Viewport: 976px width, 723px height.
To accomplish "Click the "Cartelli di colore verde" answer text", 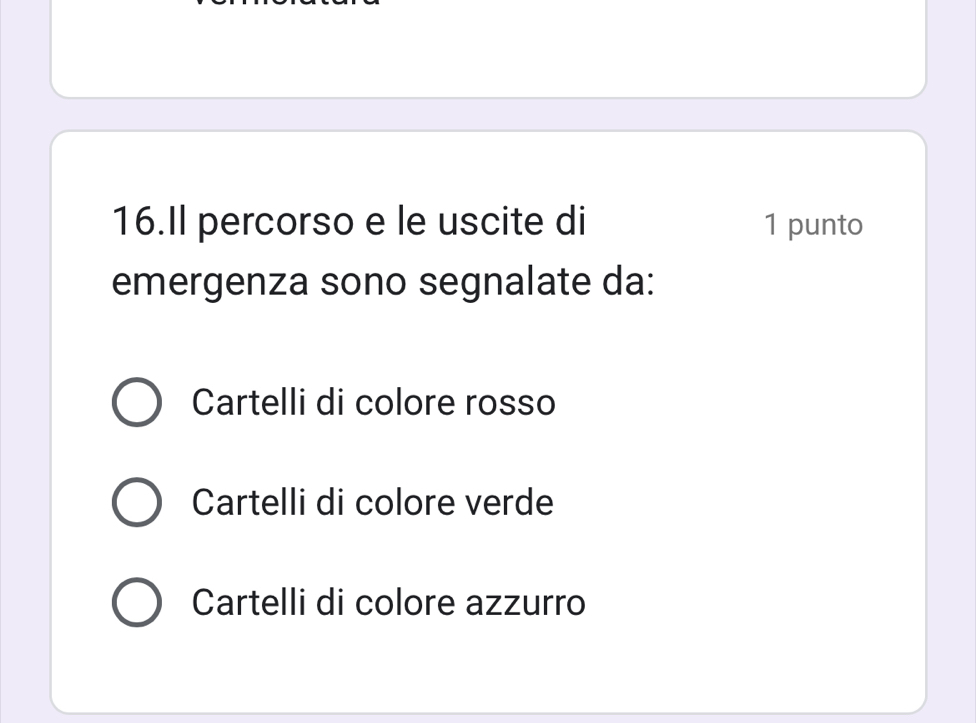I will pyautogui.click(x=372, y=502).
